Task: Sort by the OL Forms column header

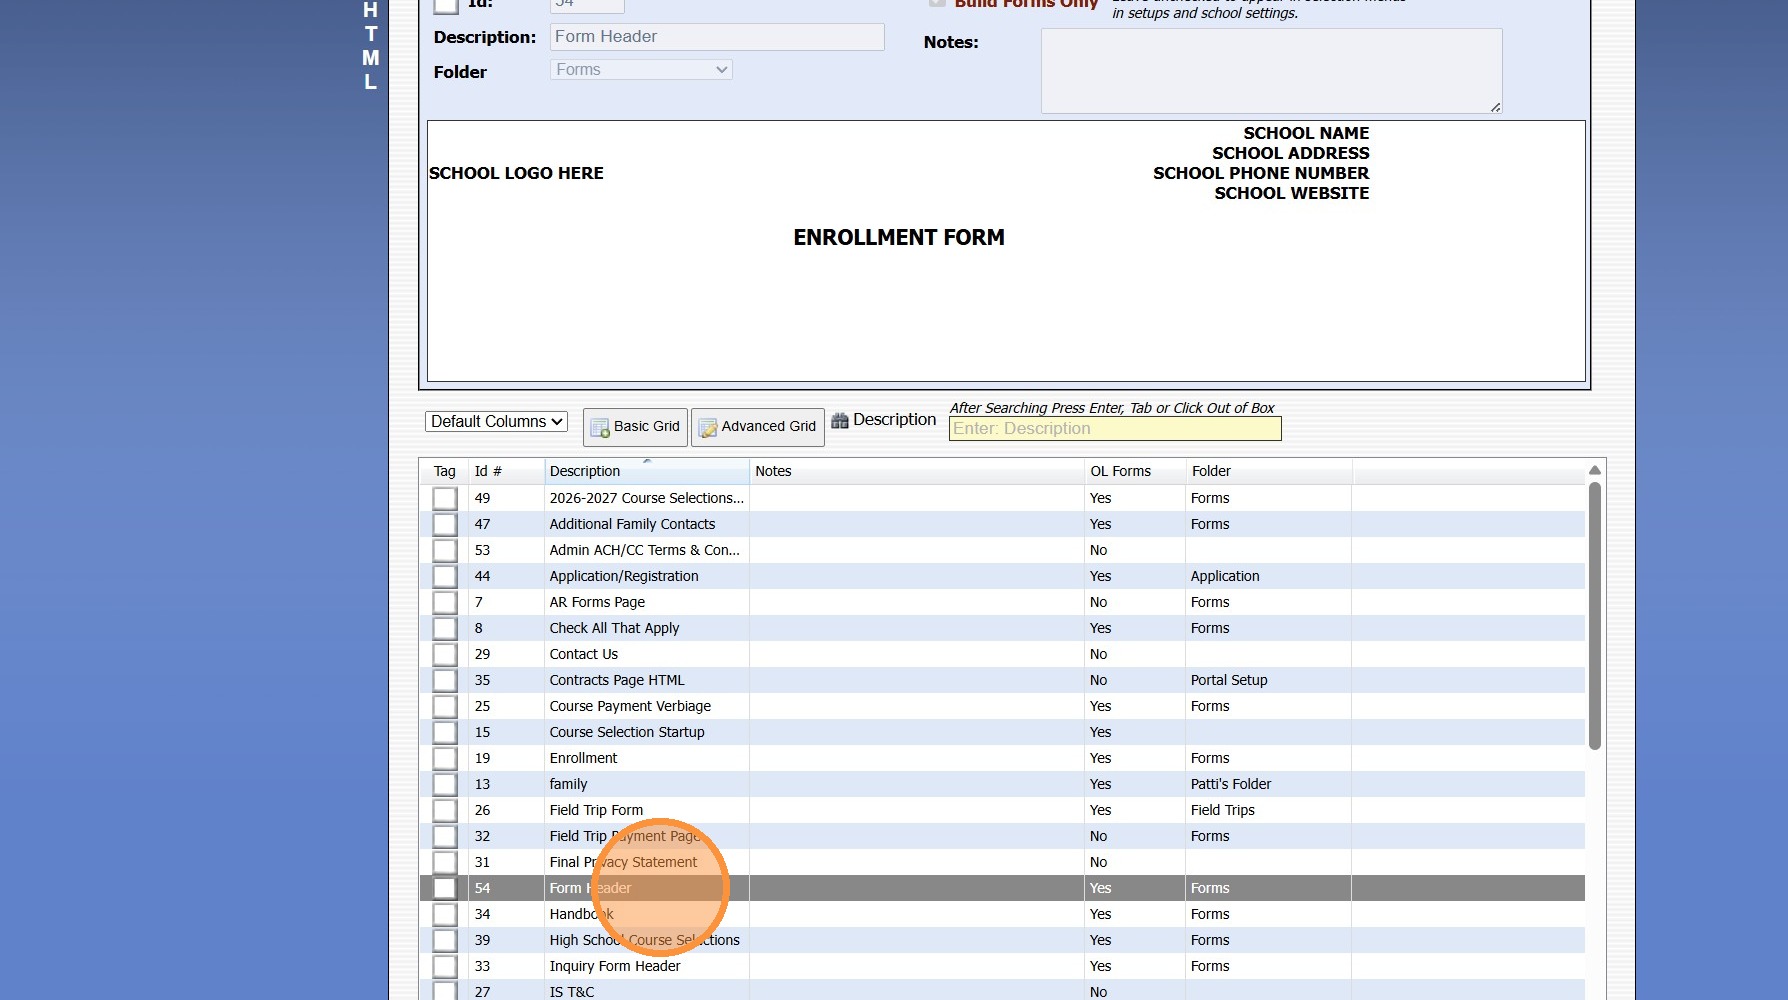Action: [1135, 471]
